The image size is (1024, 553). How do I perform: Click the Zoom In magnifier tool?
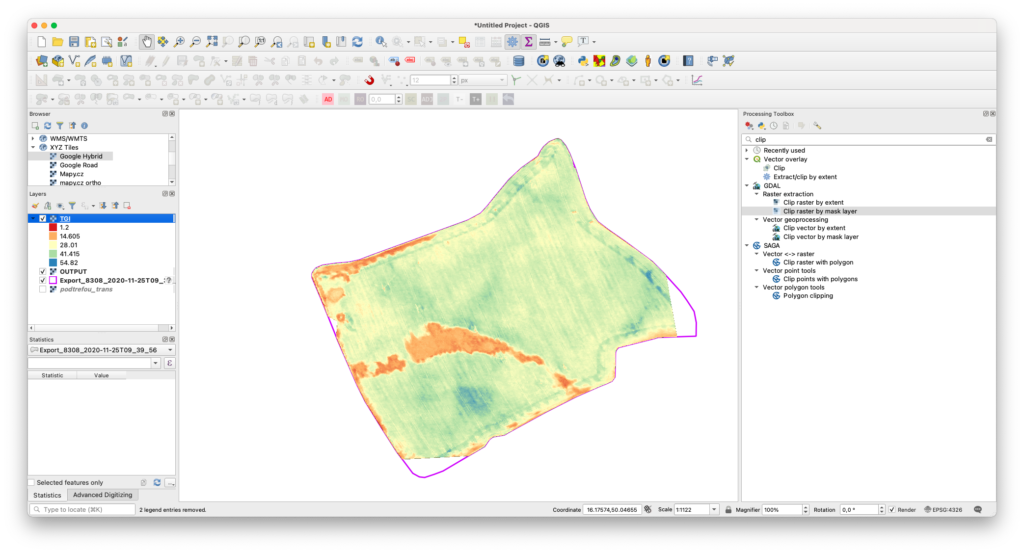[179, 42]
